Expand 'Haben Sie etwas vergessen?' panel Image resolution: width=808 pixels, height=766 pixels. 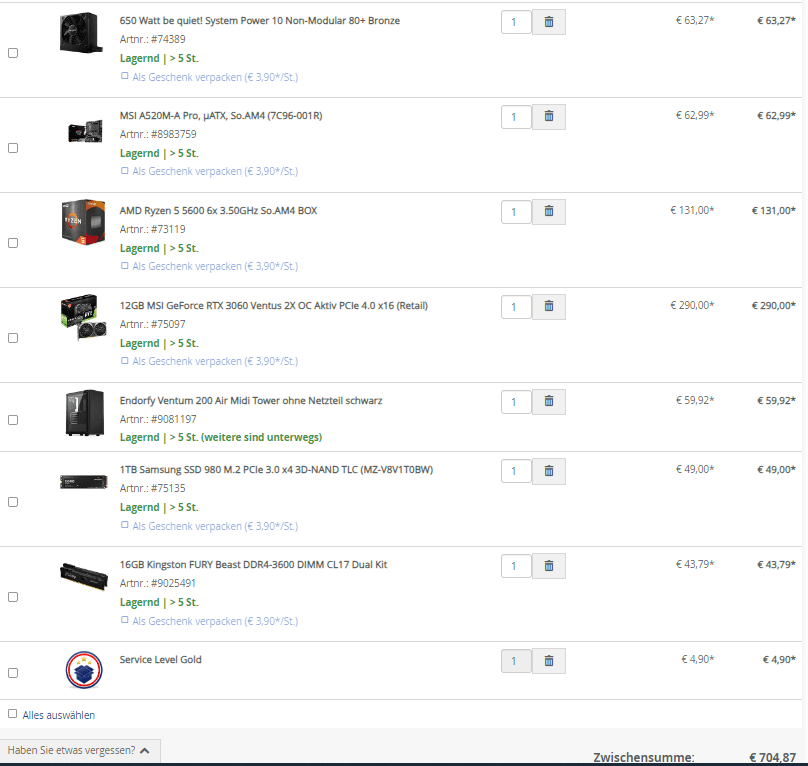tap(79, 751)
